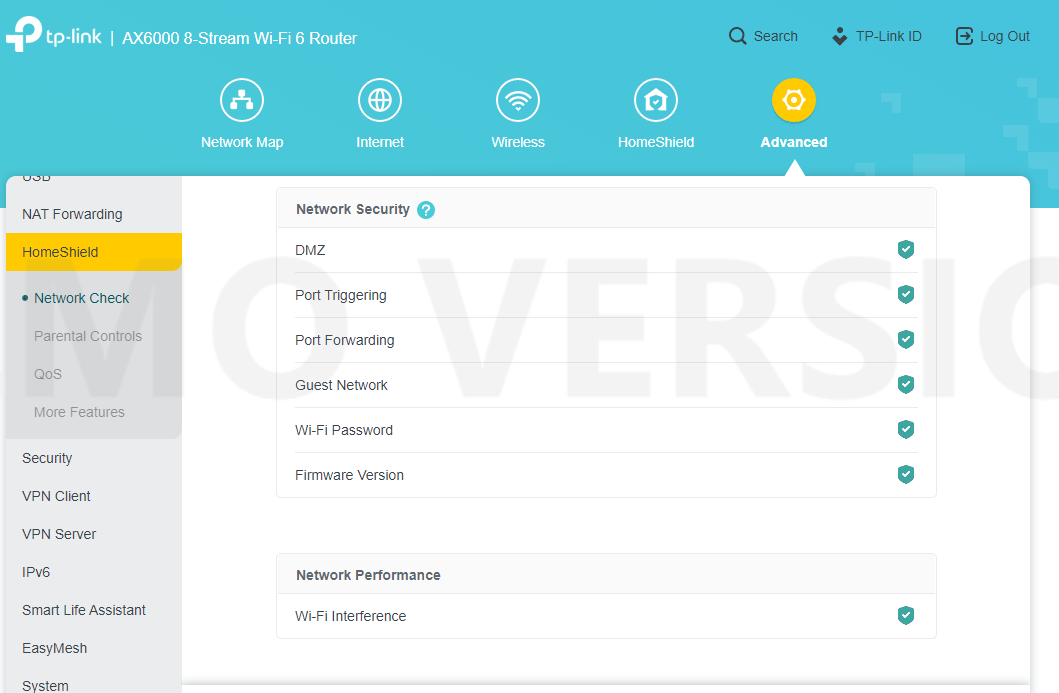Click the Wi-Fi Password row label
Screen dimensions: 1059x693
(344, 430)
